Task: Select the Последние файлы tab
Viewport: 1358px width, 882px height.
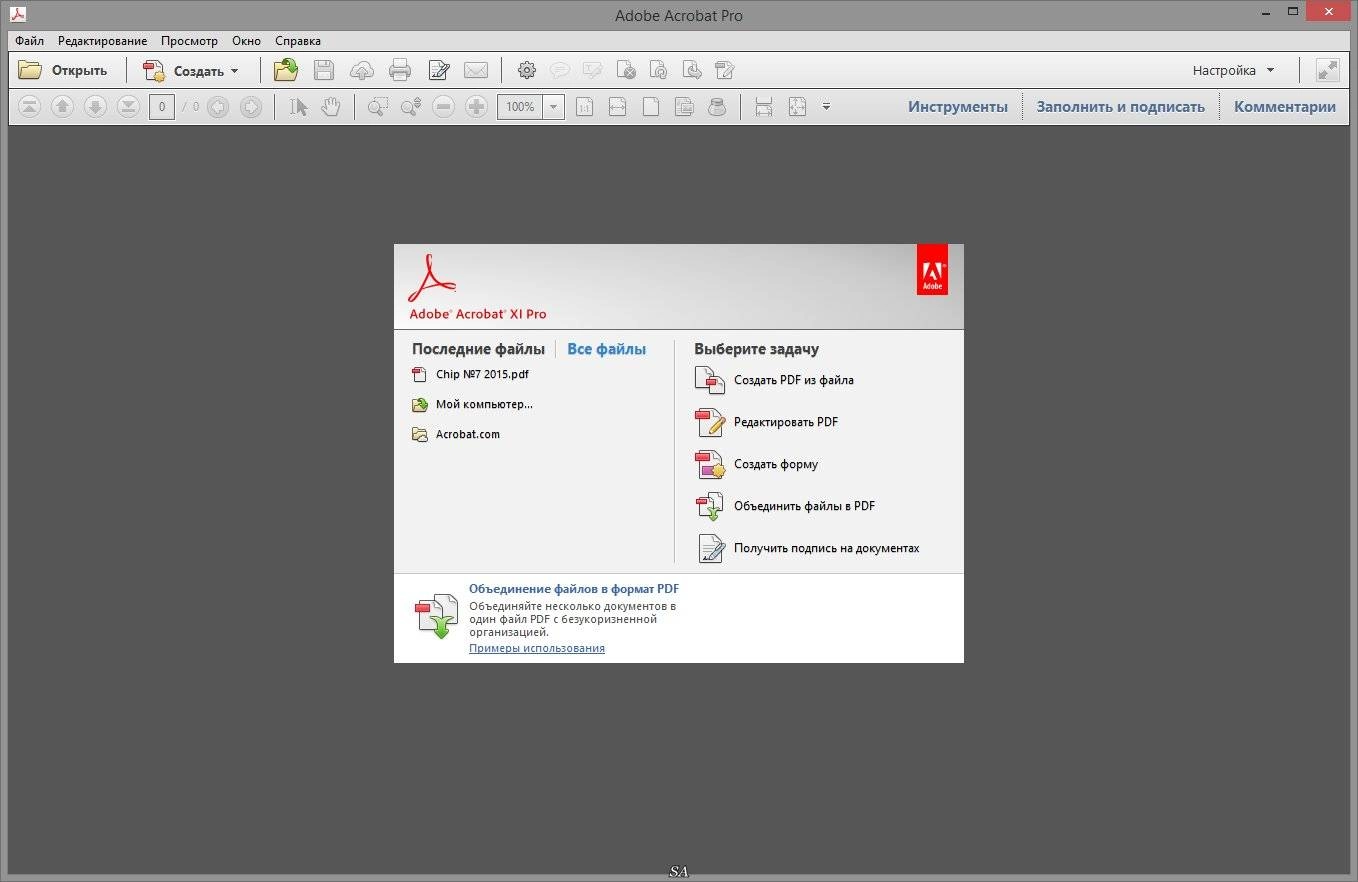Action: click(x=478, y=349)
